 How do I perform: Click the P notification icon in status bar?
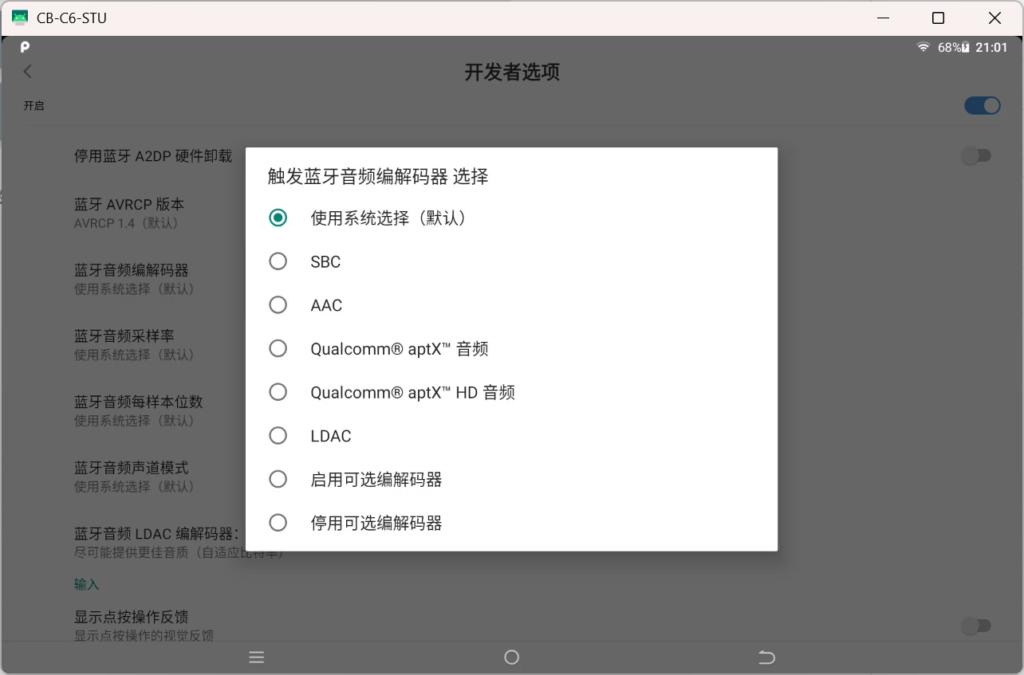25,47
